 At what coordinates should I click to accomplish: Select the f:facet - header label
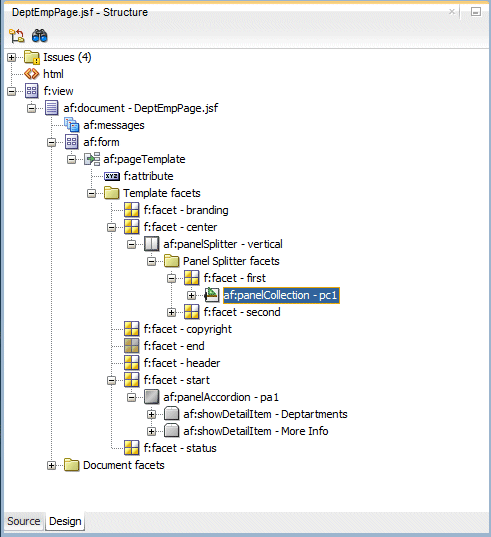point(182,363)
